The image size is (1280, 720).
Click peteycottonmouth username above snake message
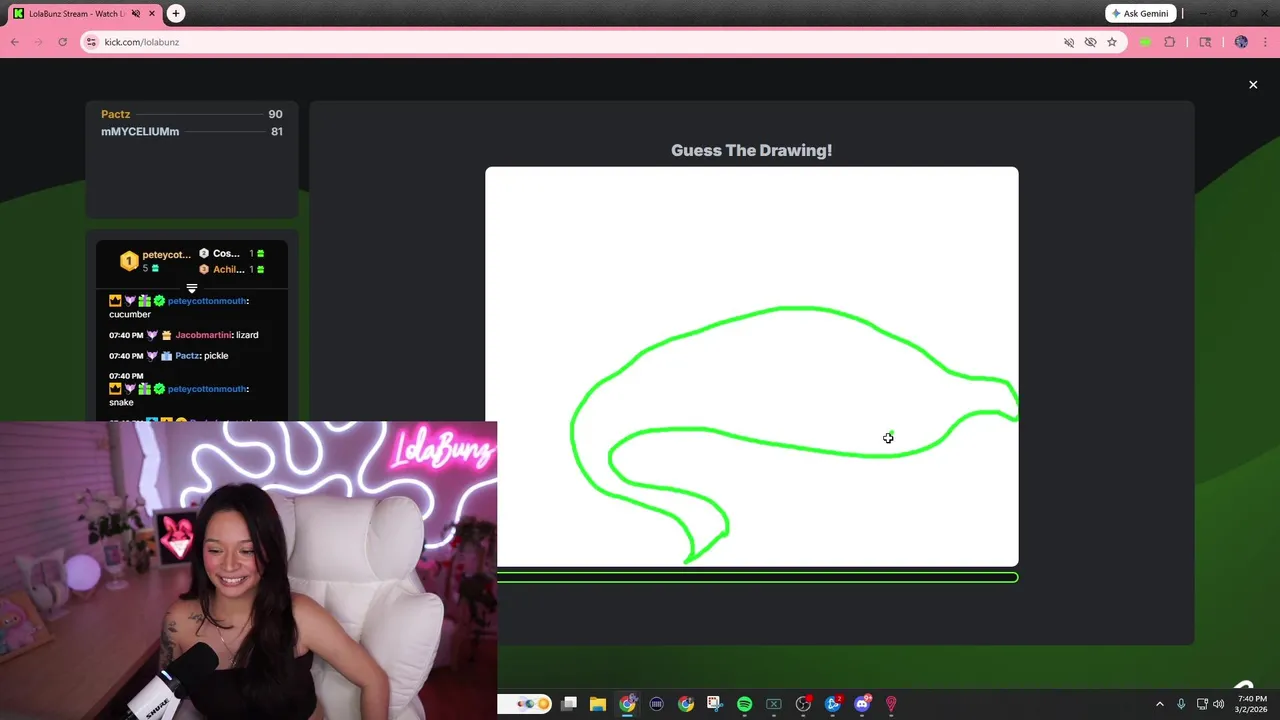click(x=206, y=389)
